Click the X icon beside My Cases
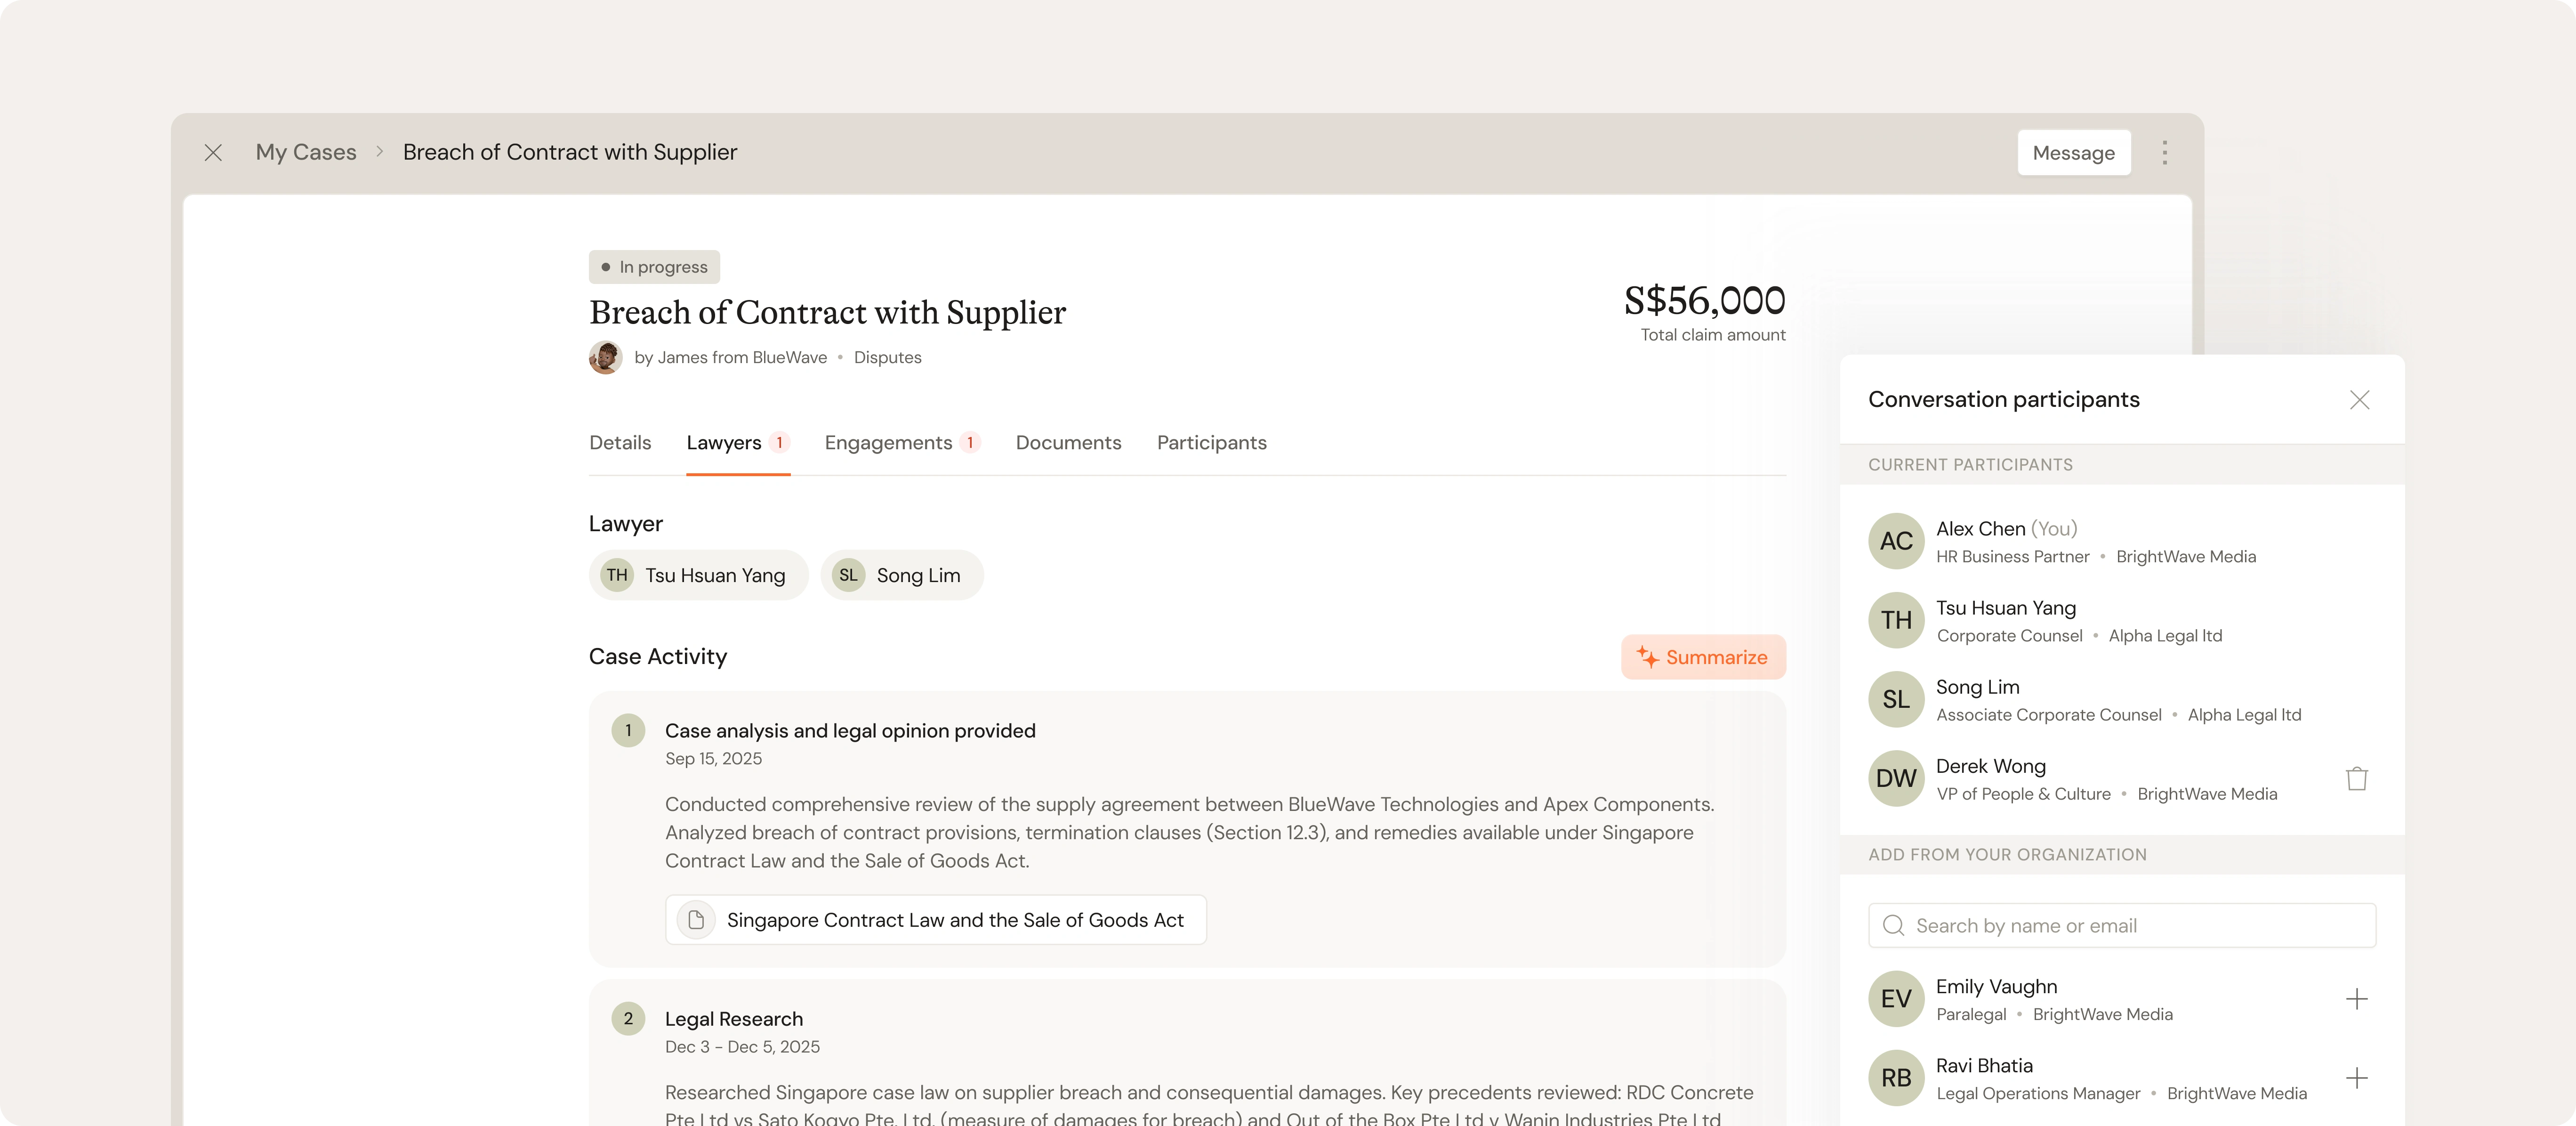 pos(213,152)
